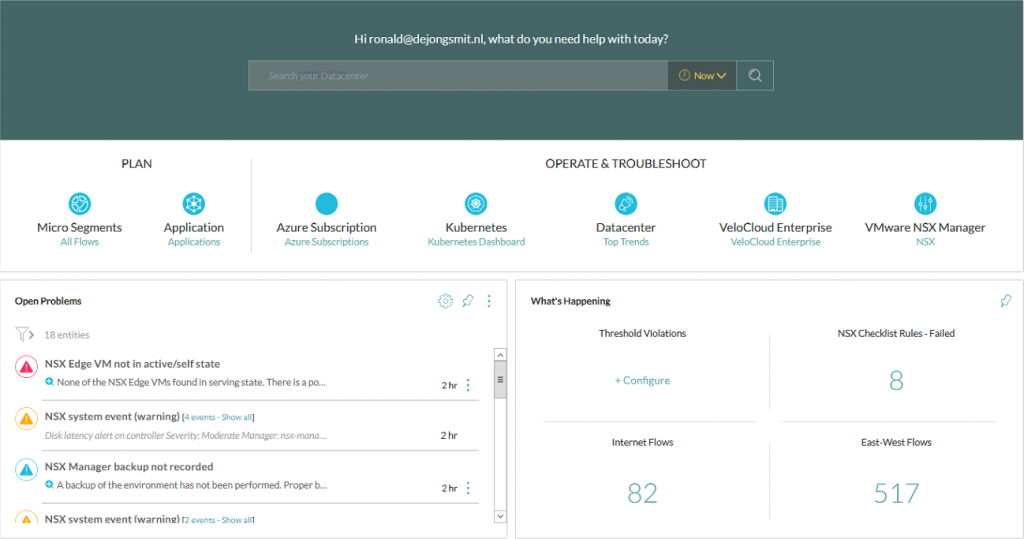Click the Threshold Violations heading
Screen dimensions: 1024x539
point(643,333)
